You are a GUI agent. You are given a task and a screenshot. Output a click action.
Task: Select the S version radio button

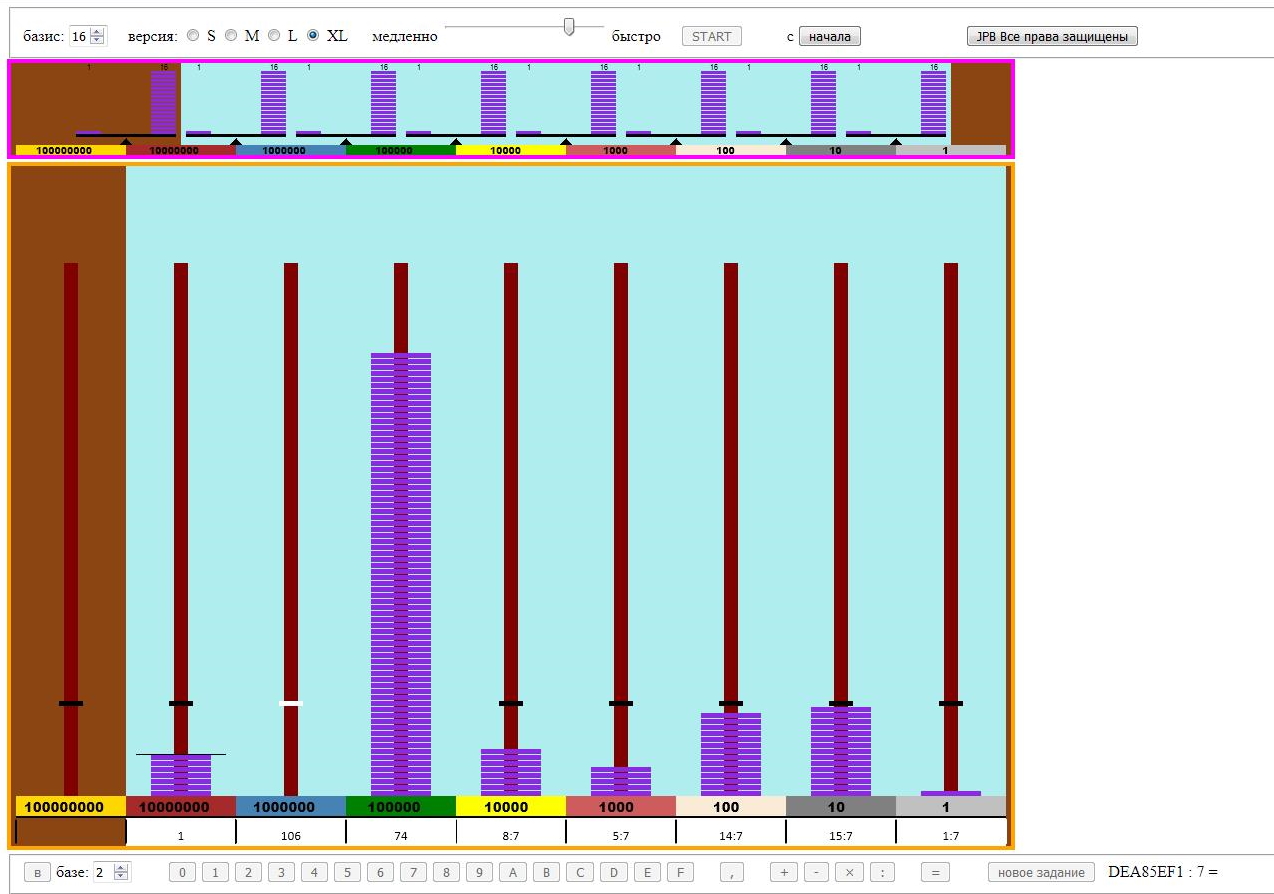pyautogui.click(x=193, y=36)
